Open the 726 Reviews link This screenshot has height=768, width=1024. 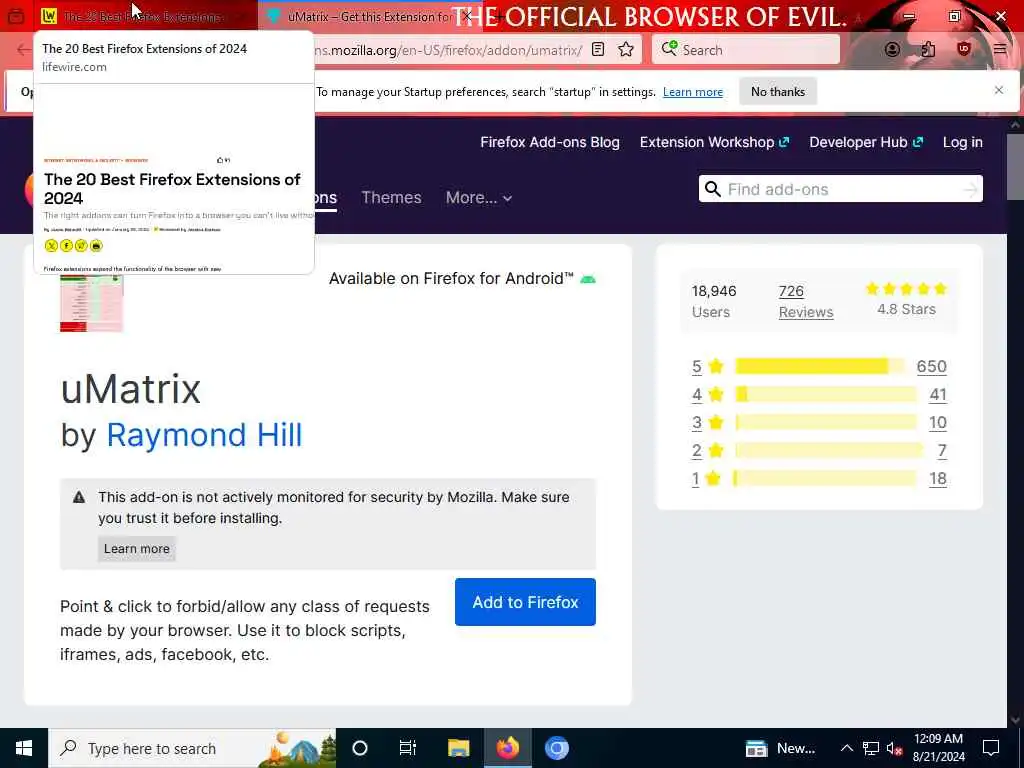point(806,301)
